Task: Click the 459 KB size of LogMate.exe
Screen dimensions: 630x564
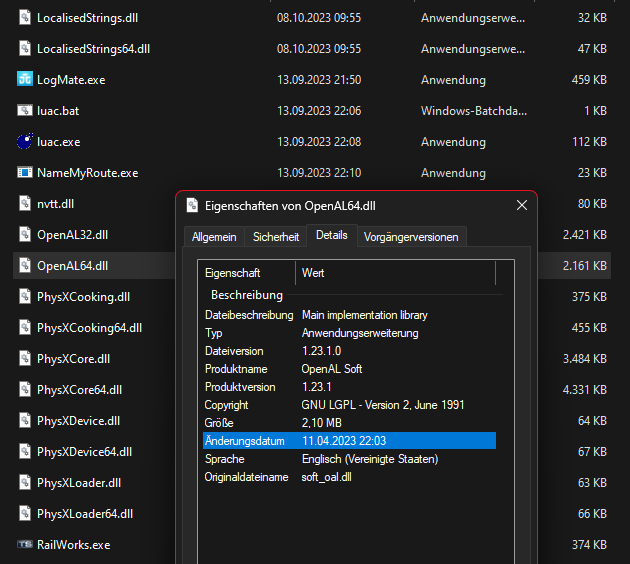Action: point(589,80)
